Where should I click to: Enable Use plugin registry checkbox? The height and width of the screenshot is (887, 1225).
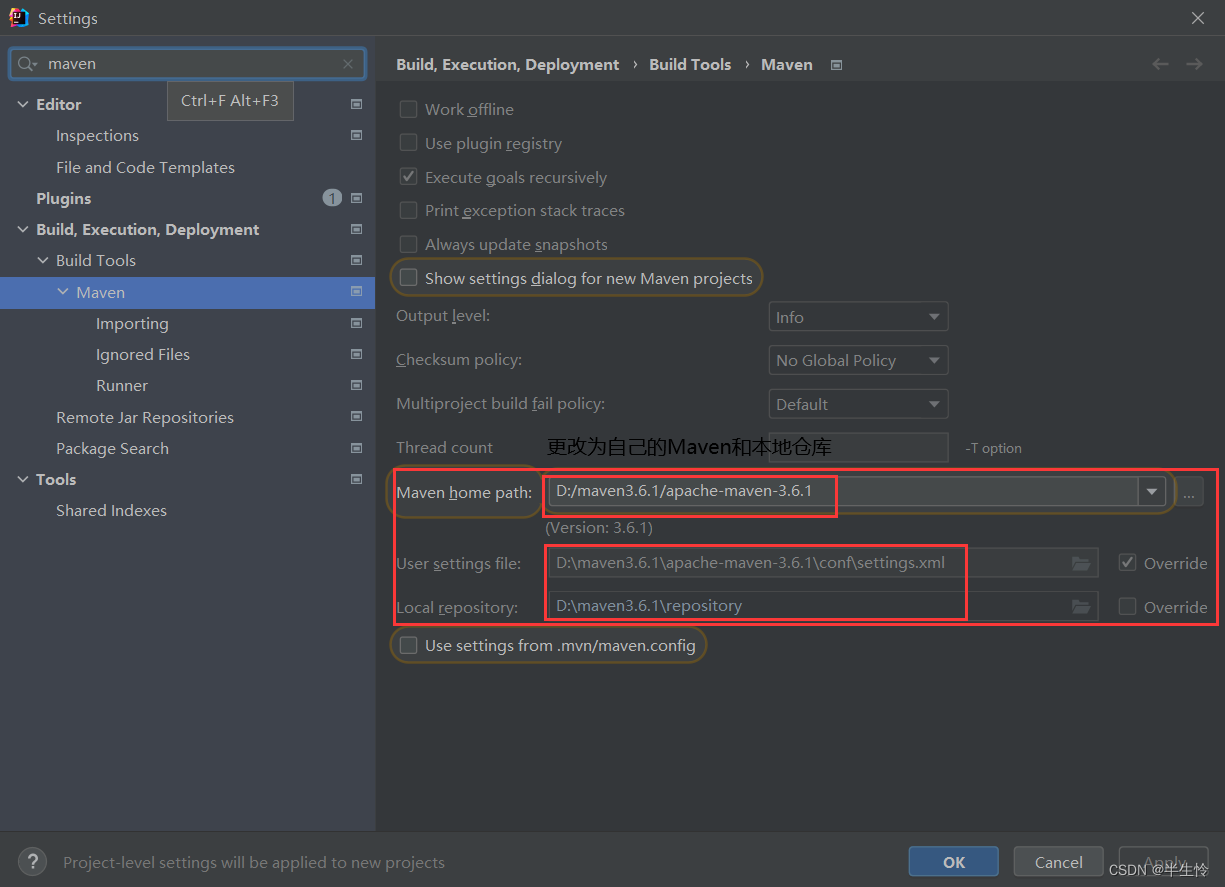coord(408,143)
